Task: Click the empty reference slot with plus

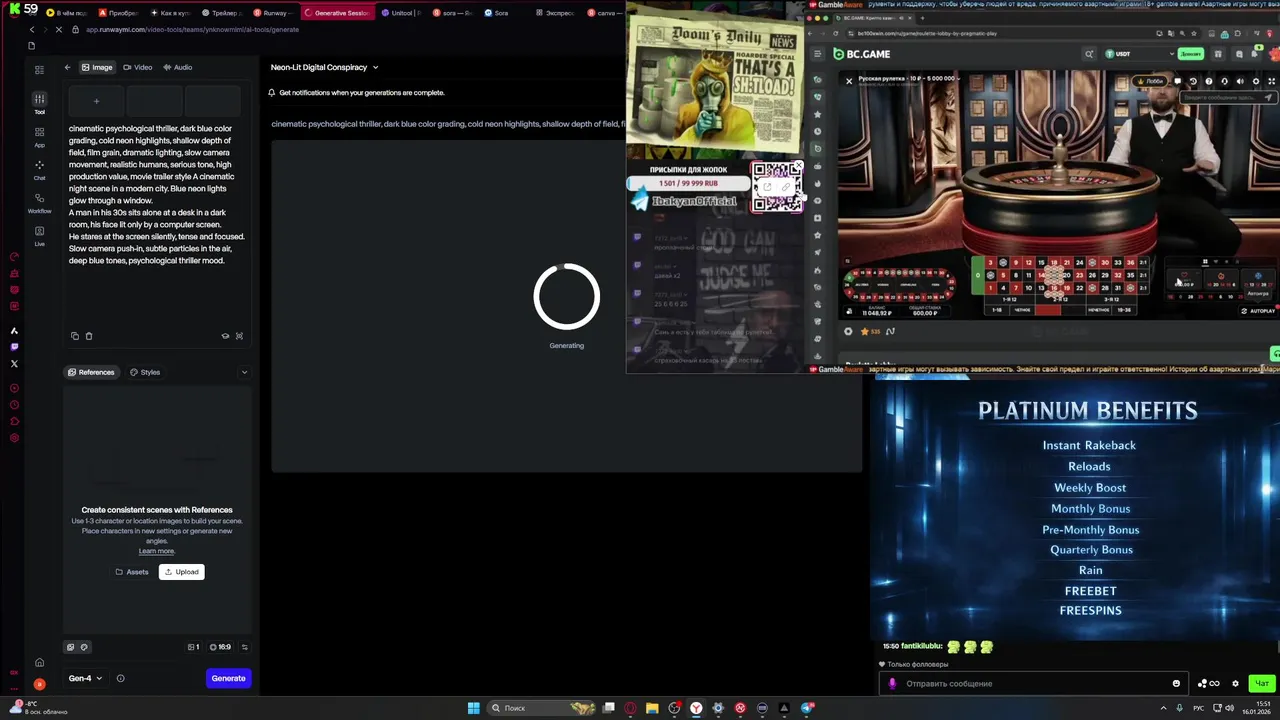Action: point(96,101)
